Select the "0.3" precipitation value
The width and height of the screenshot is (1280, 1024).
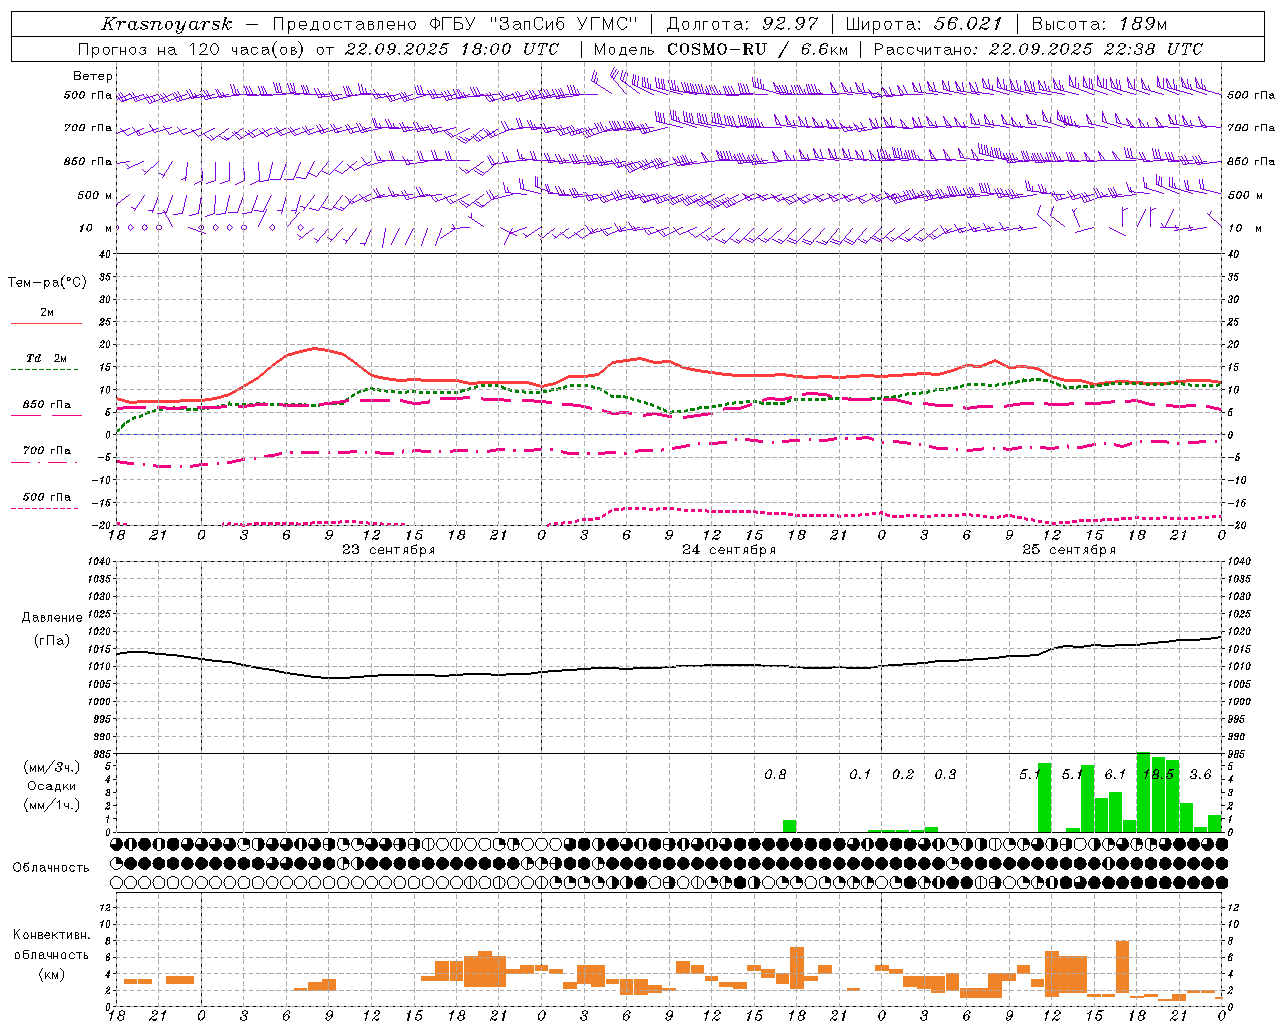point(945,774)
